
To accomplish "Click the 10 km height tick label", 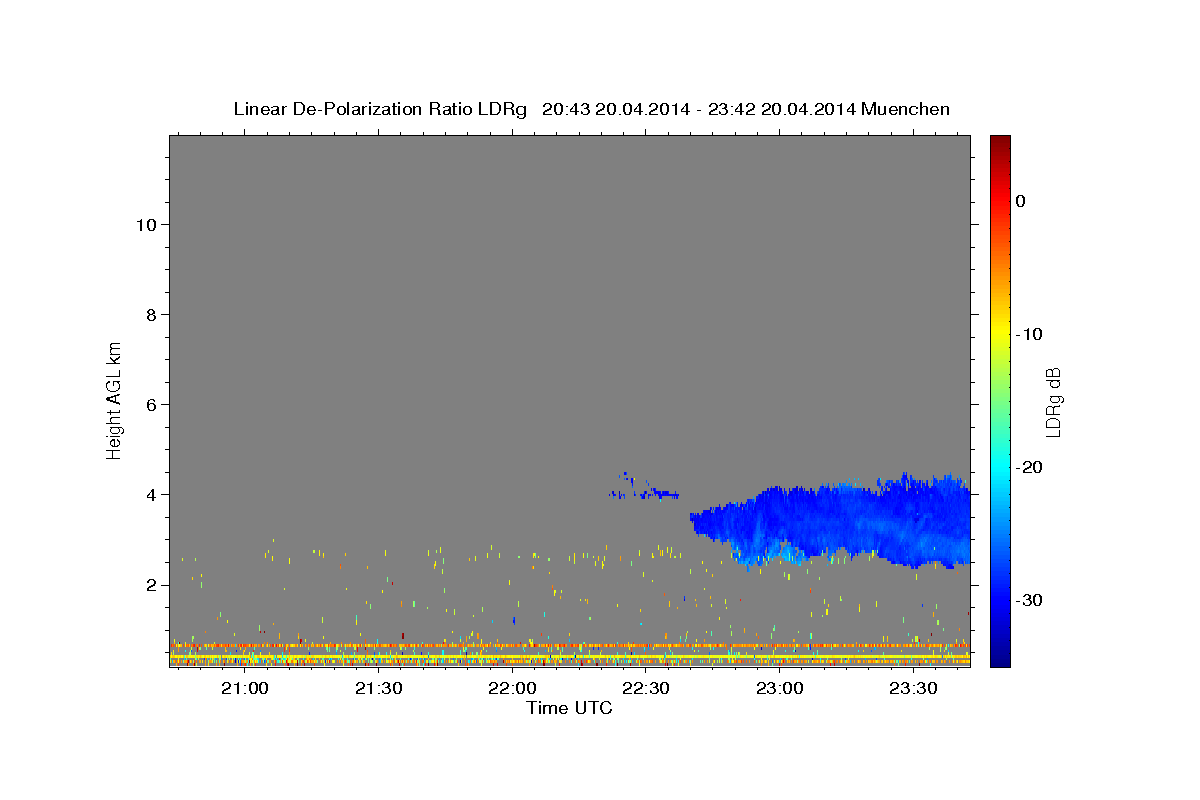I will [145, 225].
